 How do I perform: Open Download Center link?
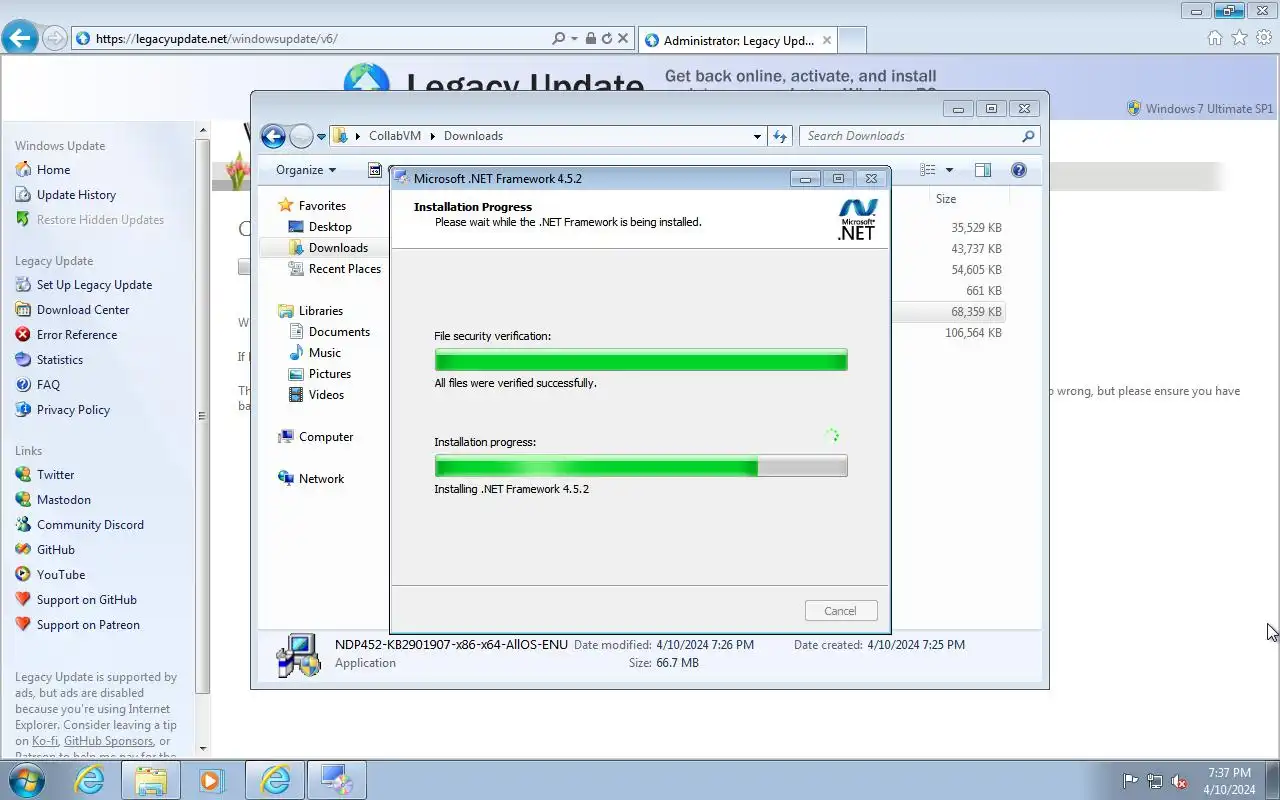click(83, 310)
